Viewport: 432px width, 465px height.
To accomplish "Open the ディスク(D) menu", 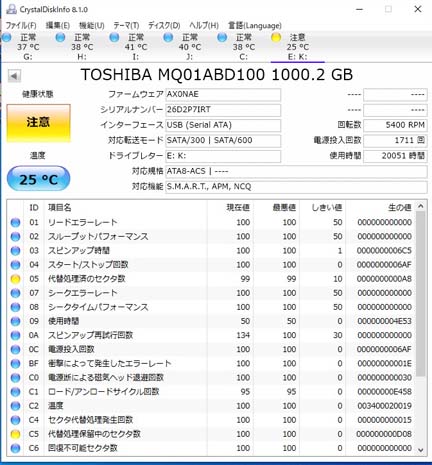I will 164,25.
